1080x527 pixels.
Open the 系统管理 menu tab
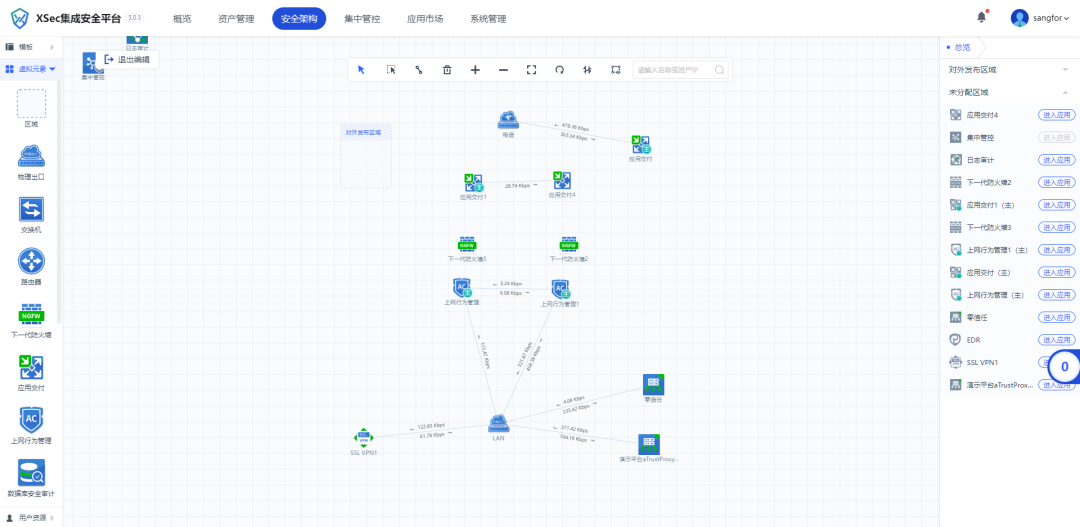click(488, 19)
